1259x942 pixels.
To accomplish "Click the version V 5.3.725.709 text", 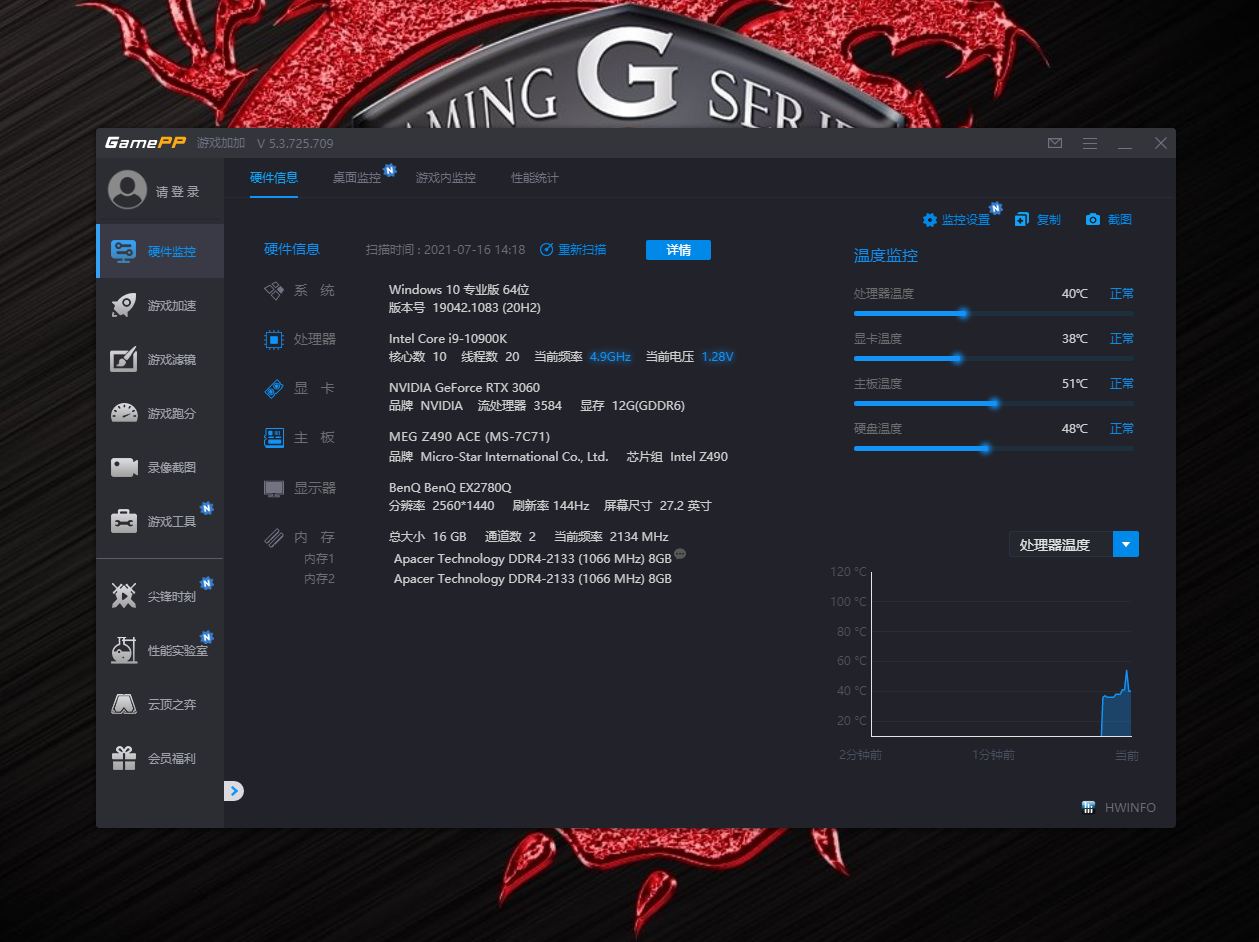I will pyautogui.click(x=295, y=144).
